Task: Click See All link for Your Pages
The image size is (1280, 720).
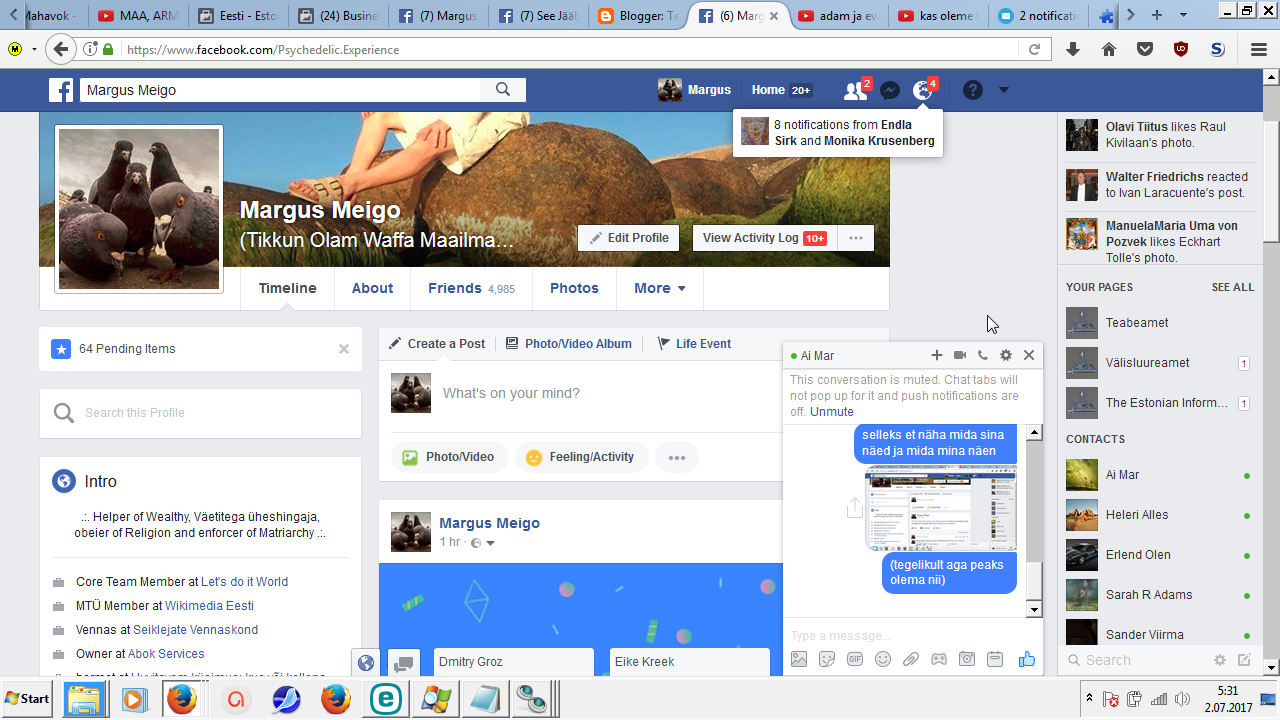Action: click(1233, 287)
